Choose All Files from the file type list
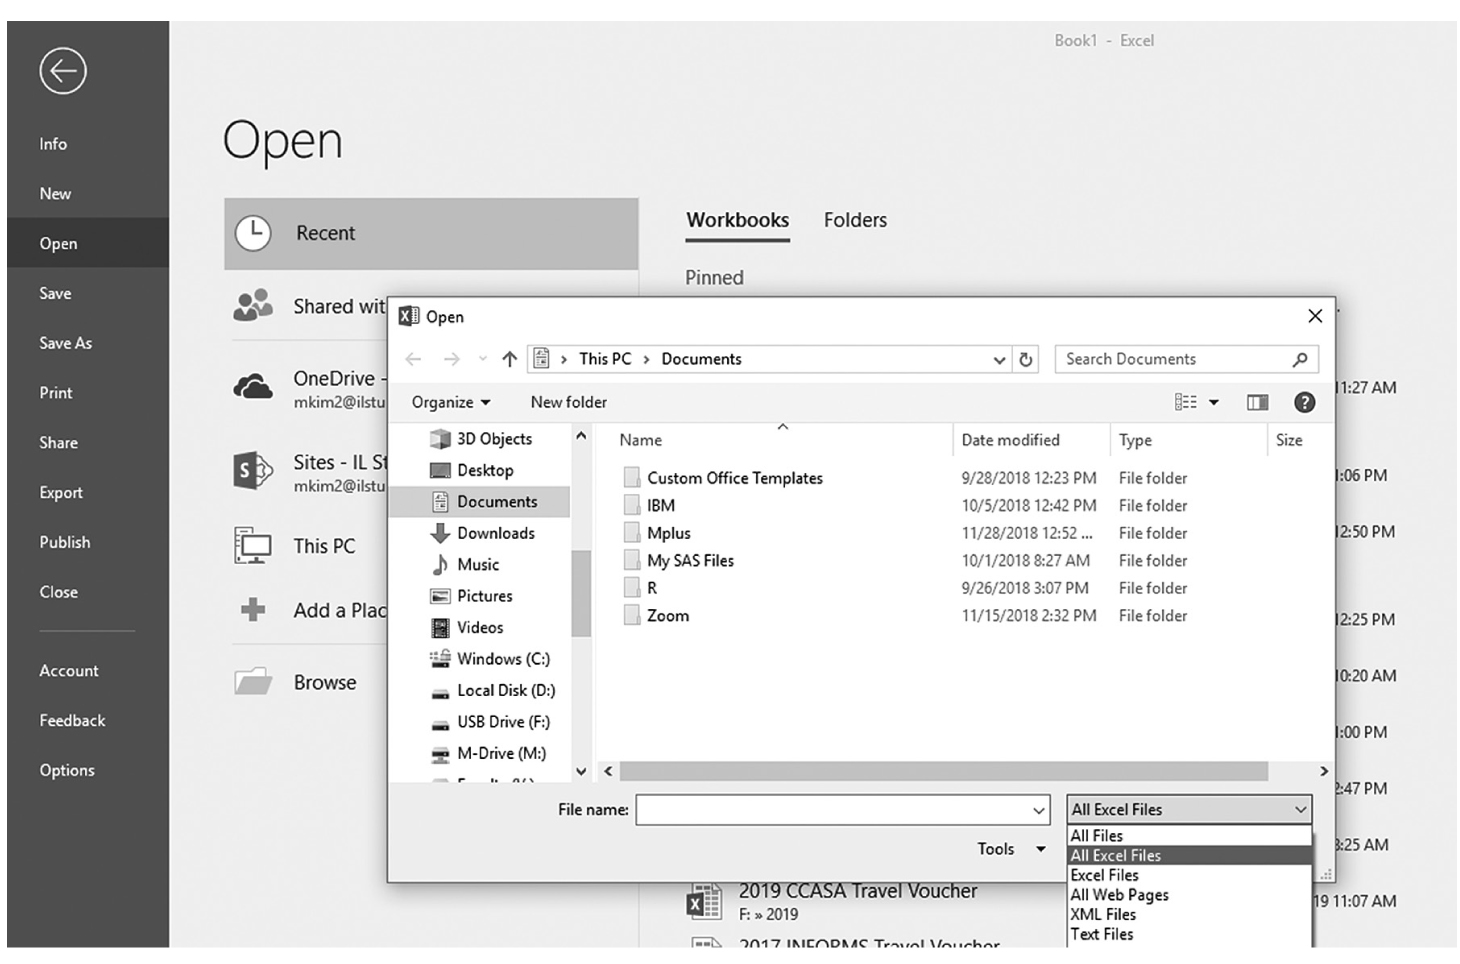Viewport: 1460px width, 964px height. click(x=1189, y=836)
